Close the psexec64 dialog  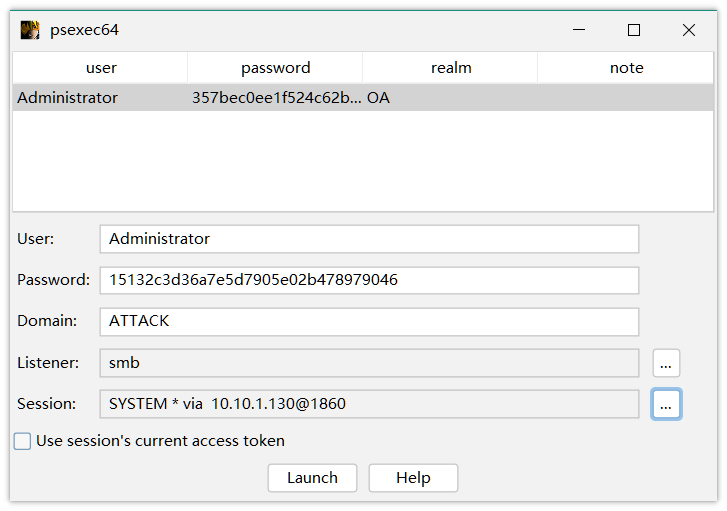coord(689,30)
